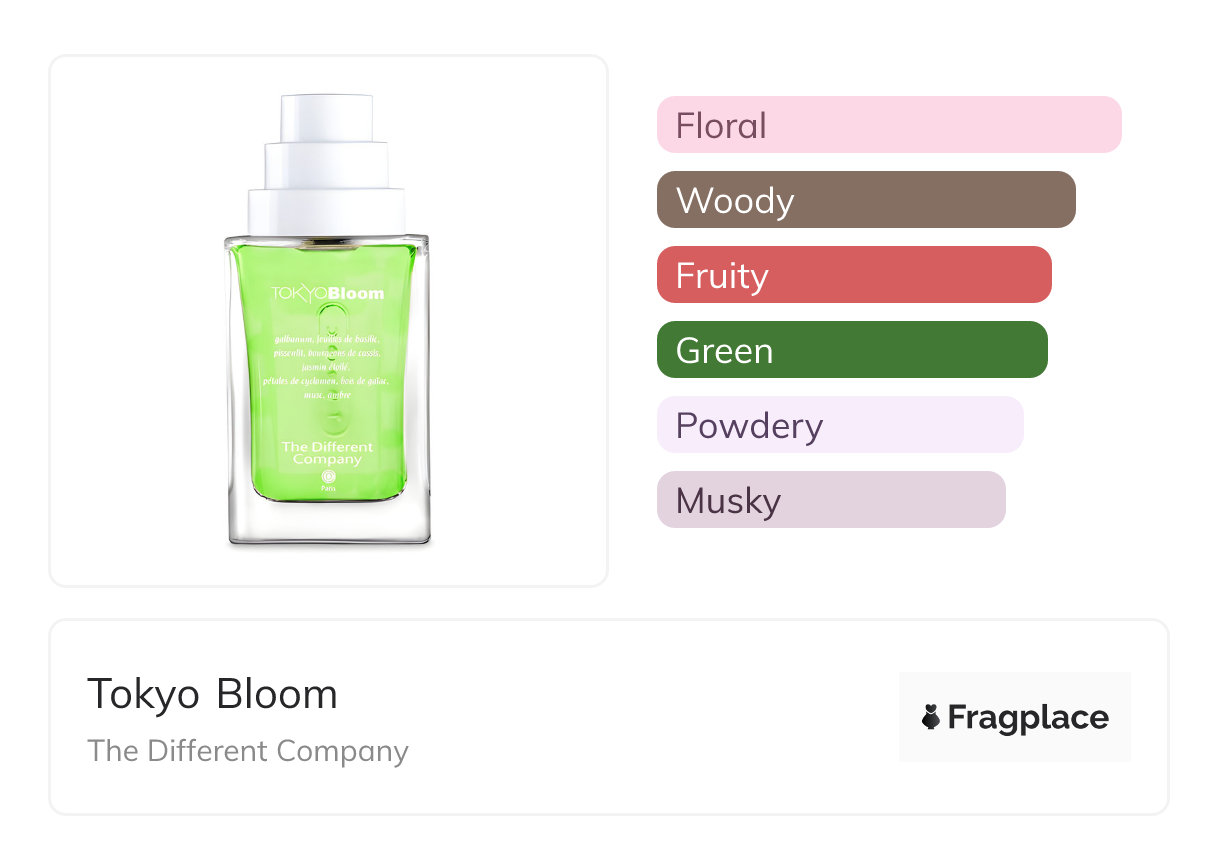Open the gray brand name under Tokyo Bloom title
1218x864 pixels.
point(248,751)
